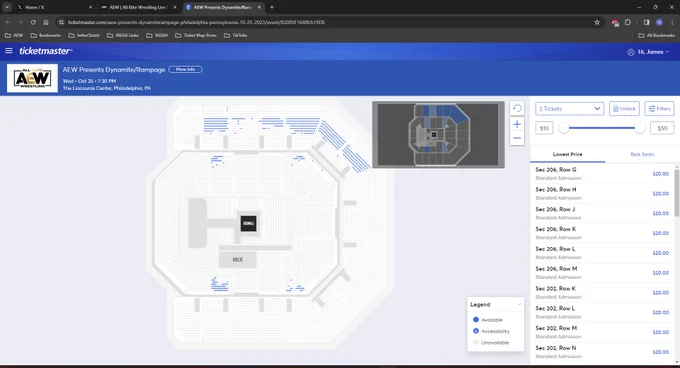Zoom in on the seat map
Viewport: 680px width, 368px height.
[x=517, y=124]
